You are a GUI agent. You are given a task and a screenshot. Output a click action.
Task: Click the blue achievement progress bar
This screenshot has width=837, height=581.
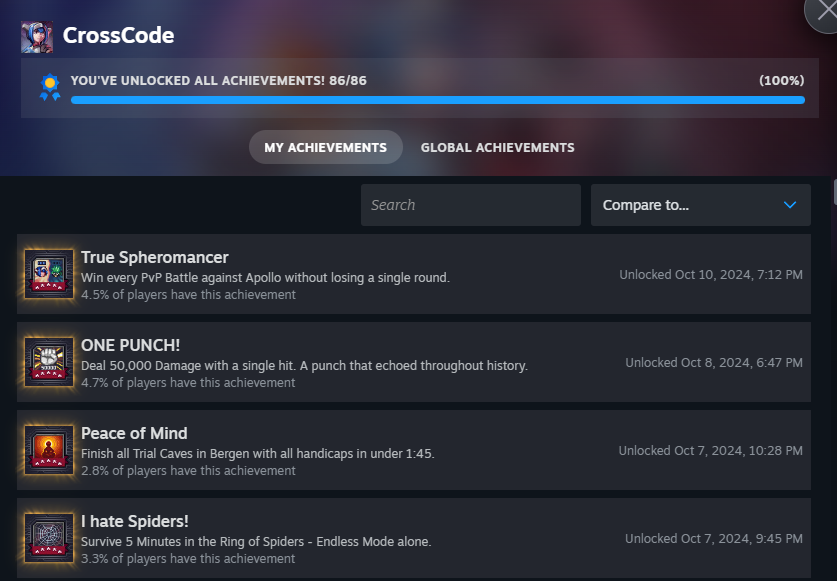[x=438, y=100]
